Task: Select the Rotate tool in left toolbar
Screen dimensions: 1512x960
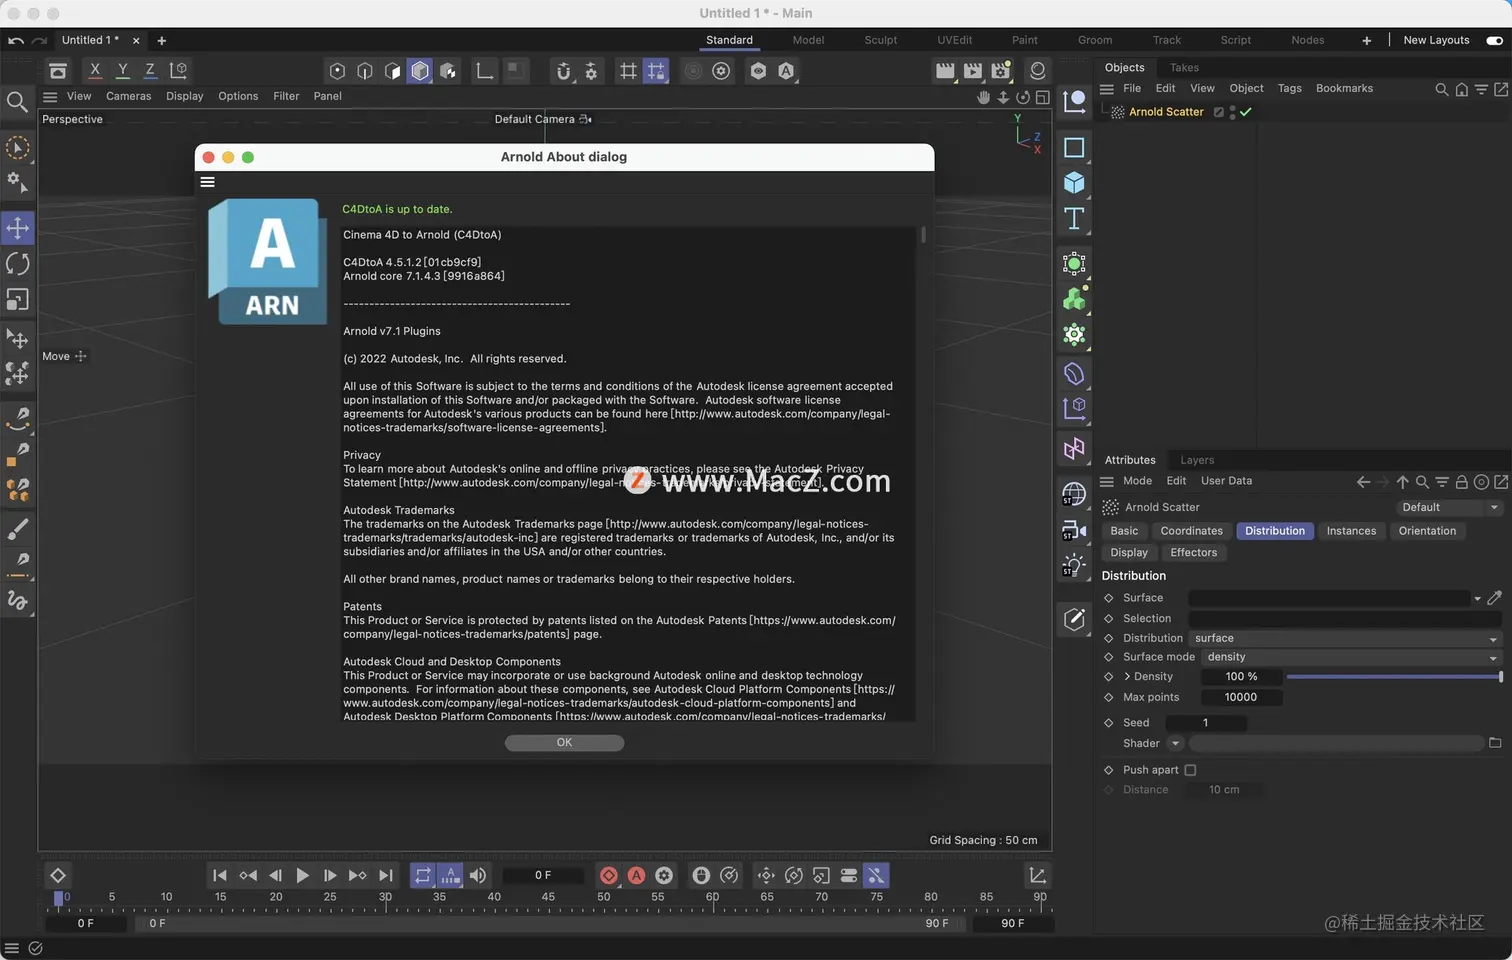Action: [x=18, y=264]
